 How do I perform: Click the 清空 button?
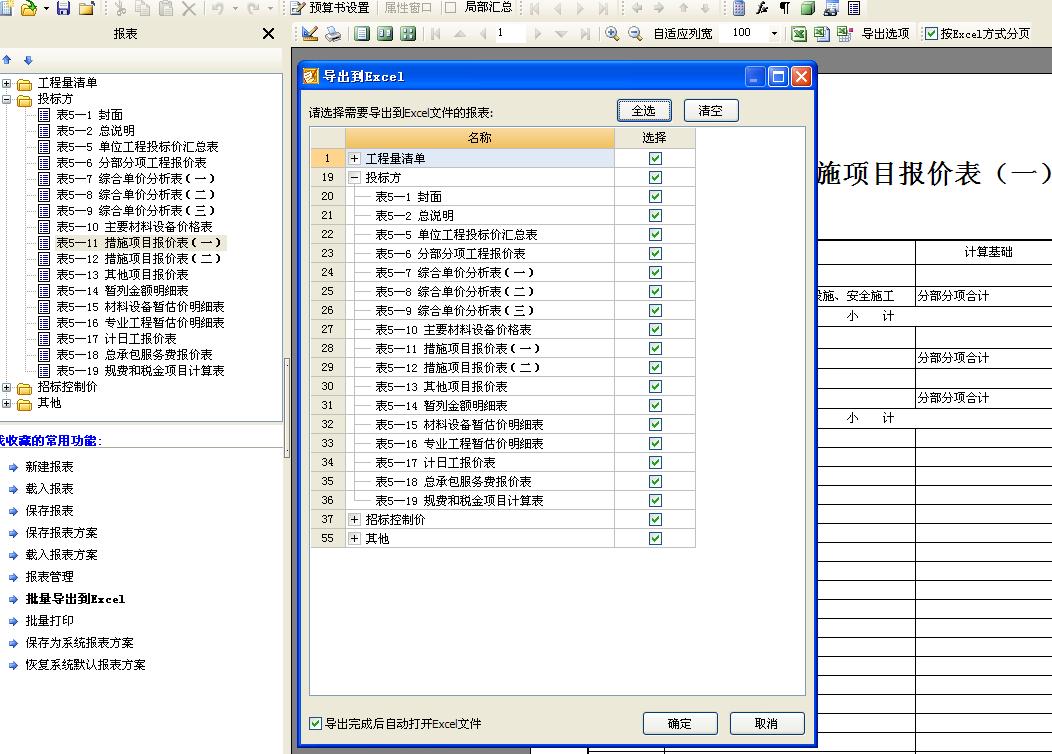711,111
